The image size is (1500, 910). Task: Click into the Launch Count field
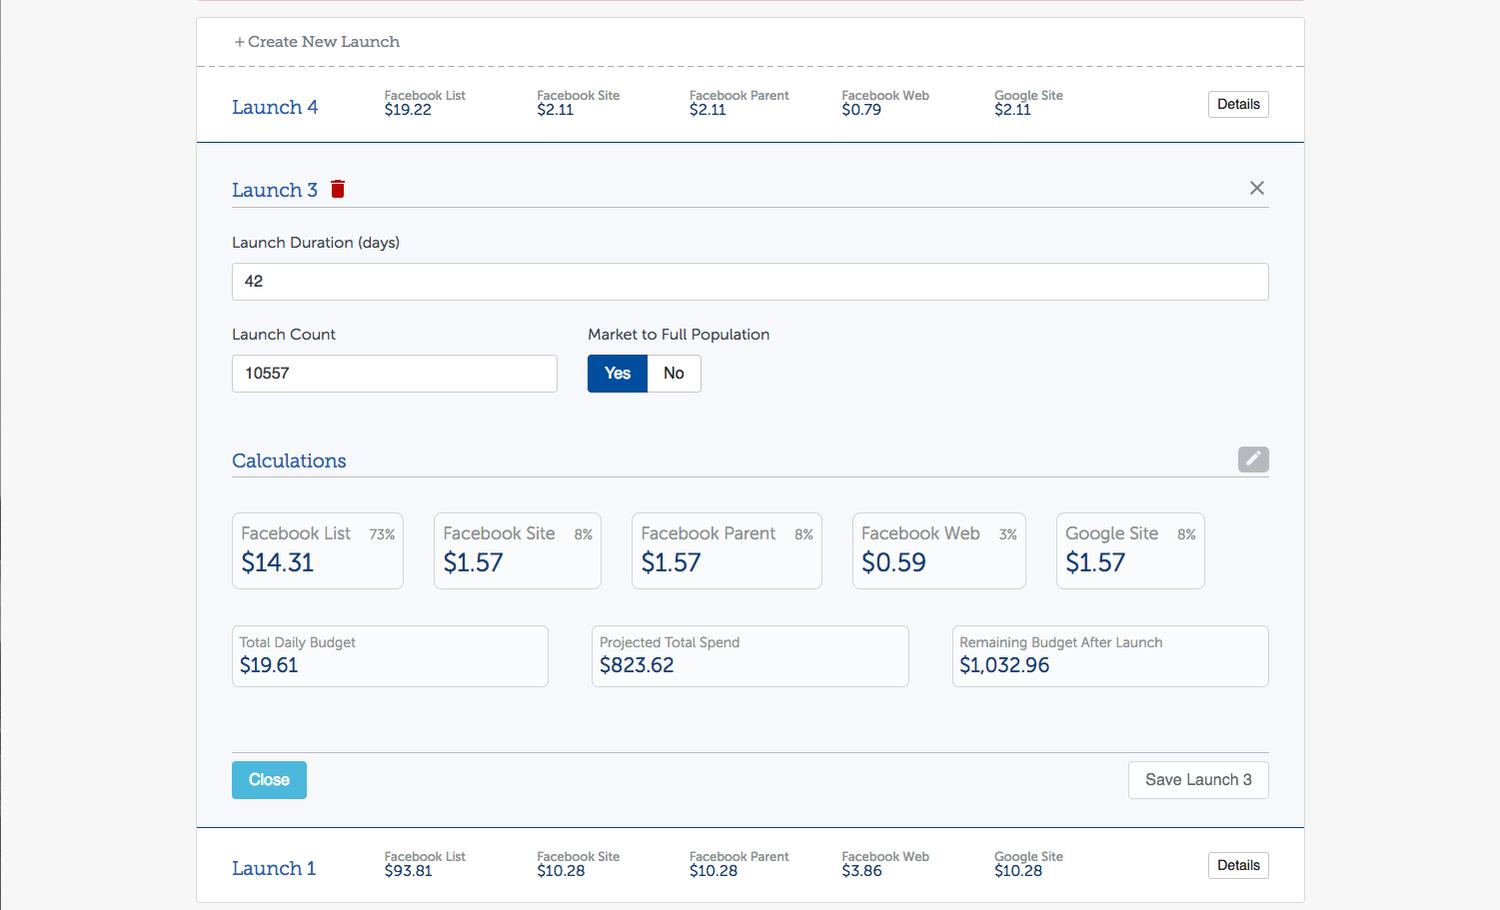(x=394, y=374)
